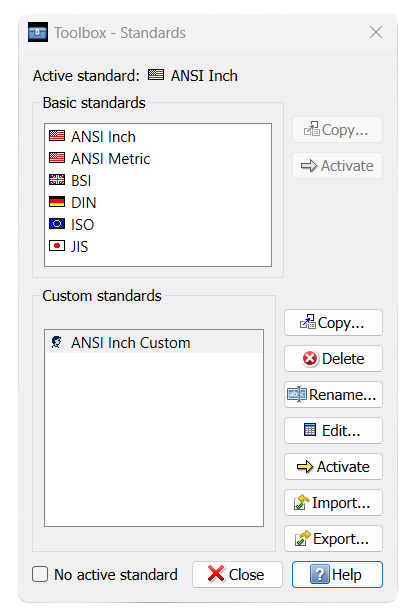Delete the selected custom standard

click(x=333, y=358)
